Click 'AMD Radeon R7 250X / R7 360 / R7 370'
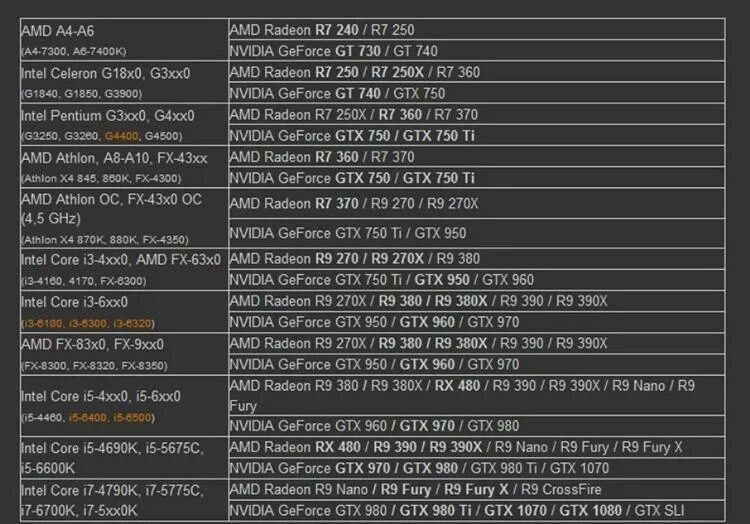 pyautogui.click(x=477, y=115)
